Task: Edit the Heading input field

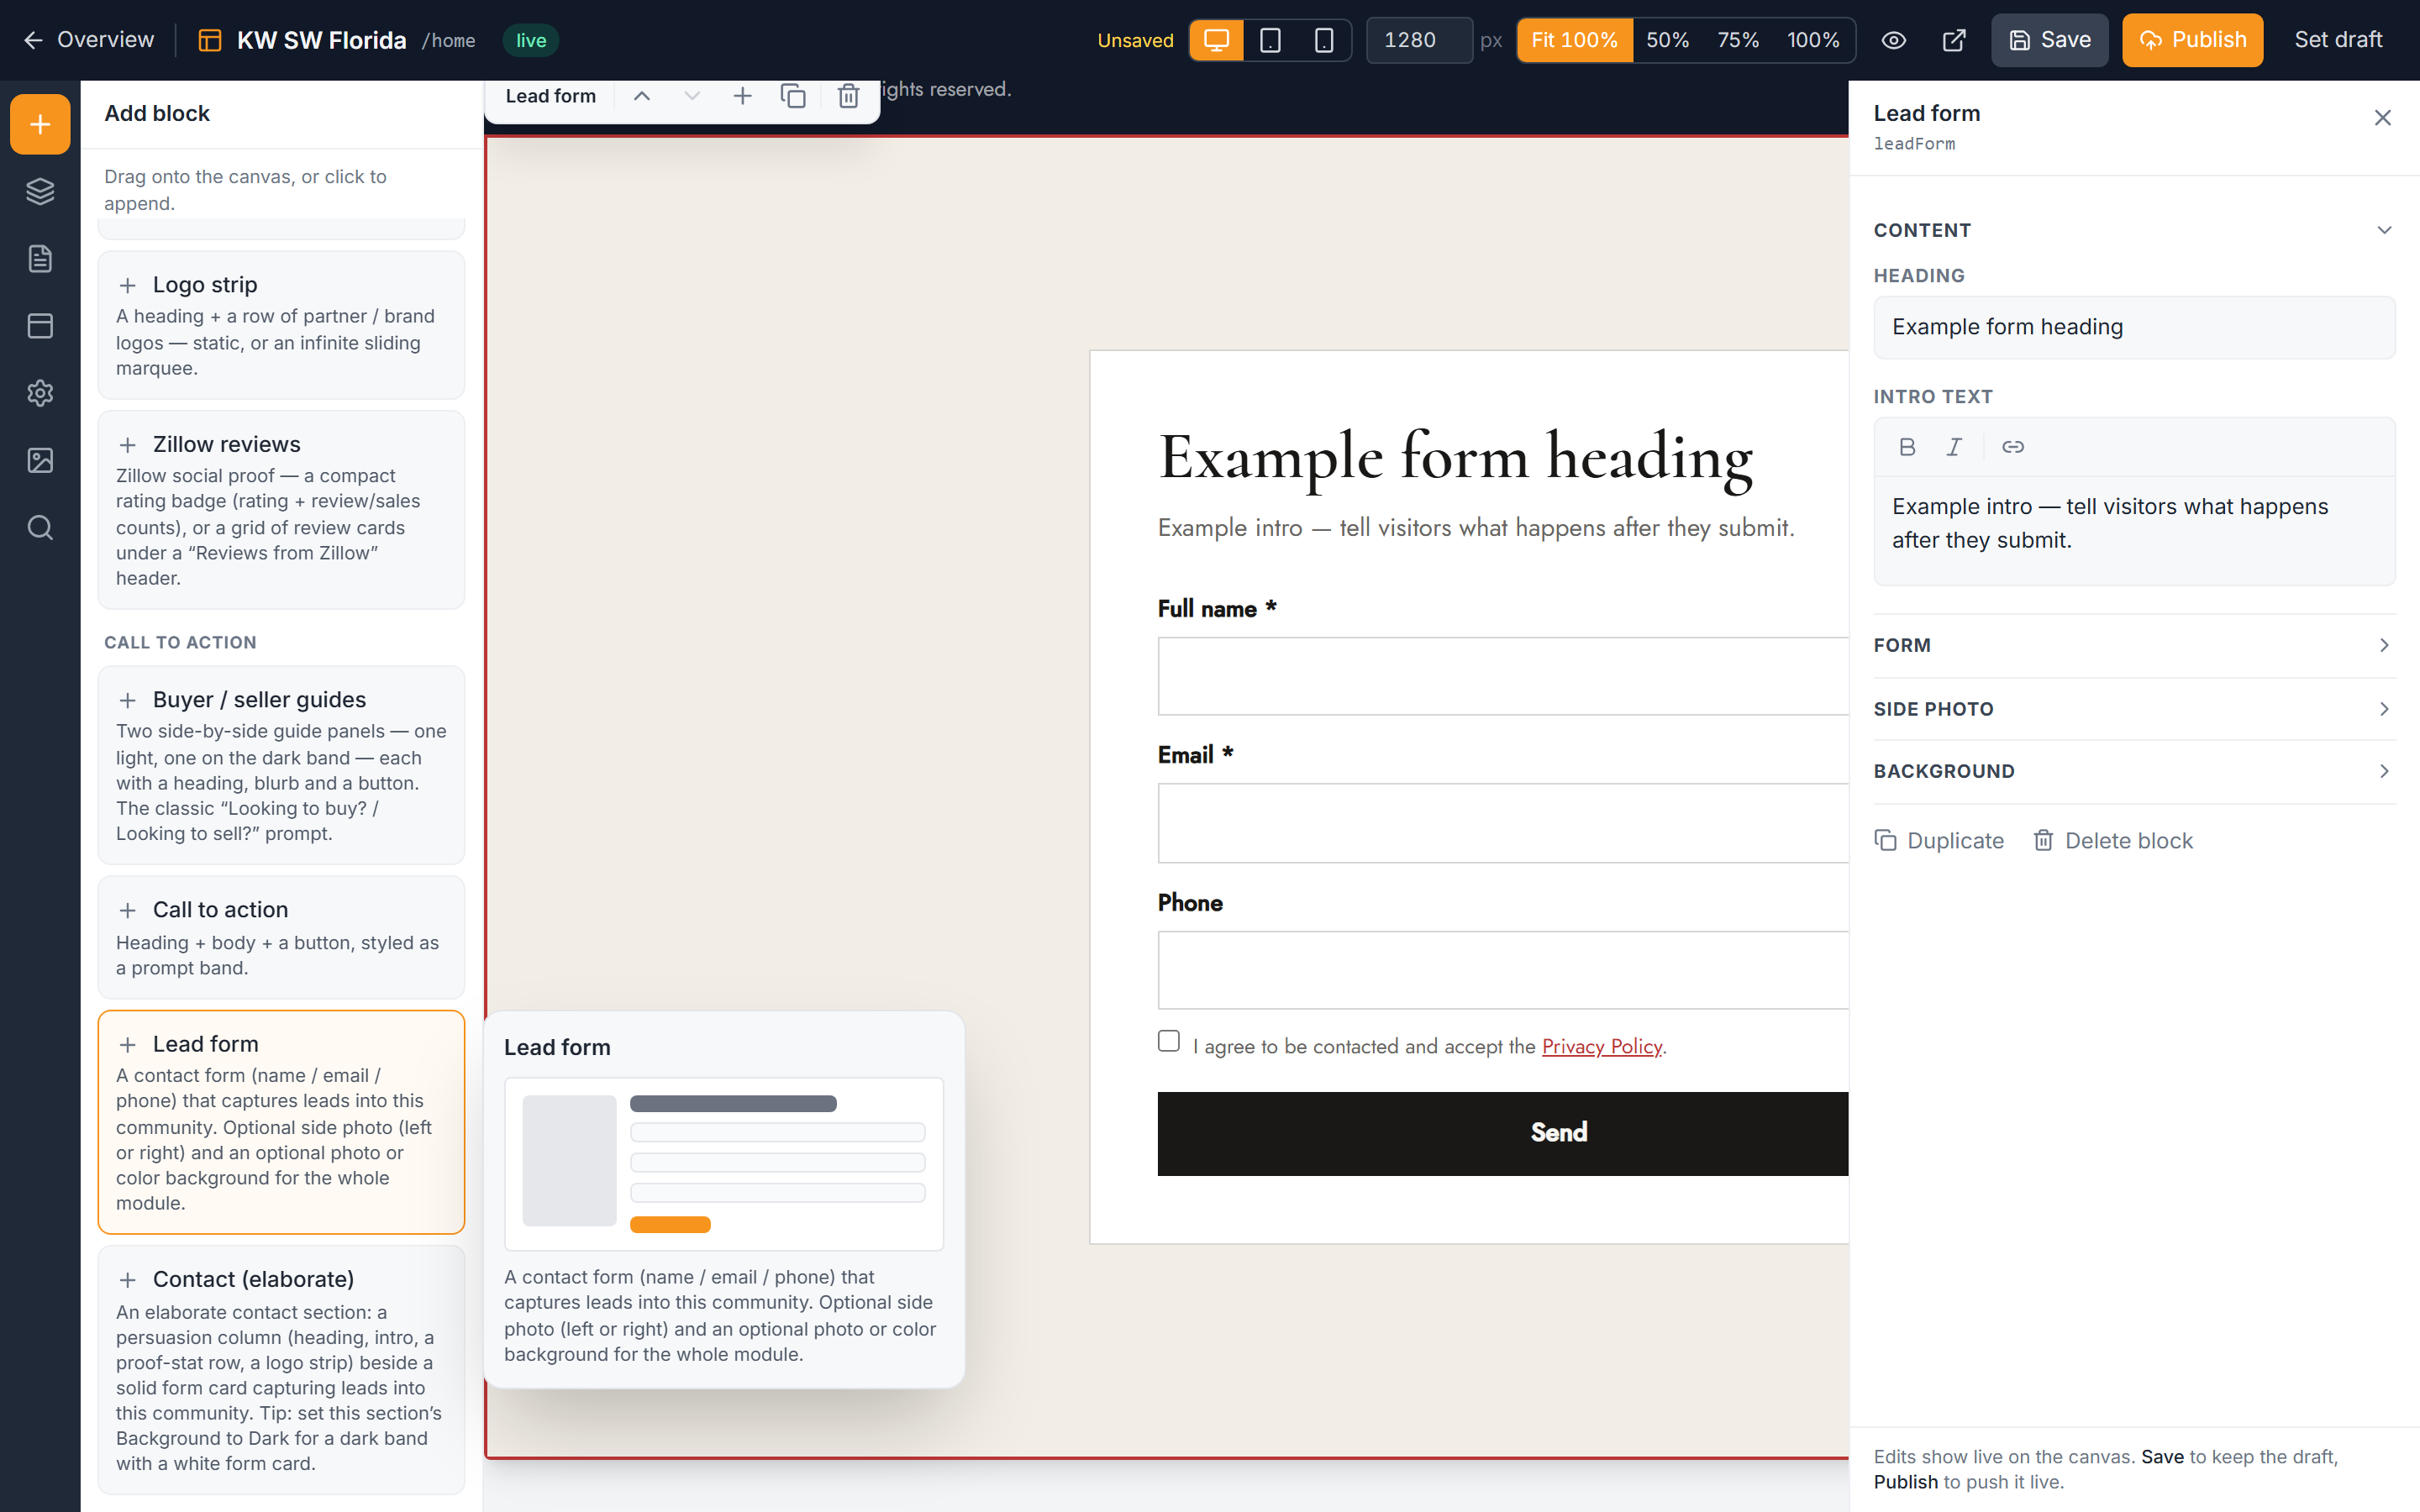Action: coord(2134,327)
